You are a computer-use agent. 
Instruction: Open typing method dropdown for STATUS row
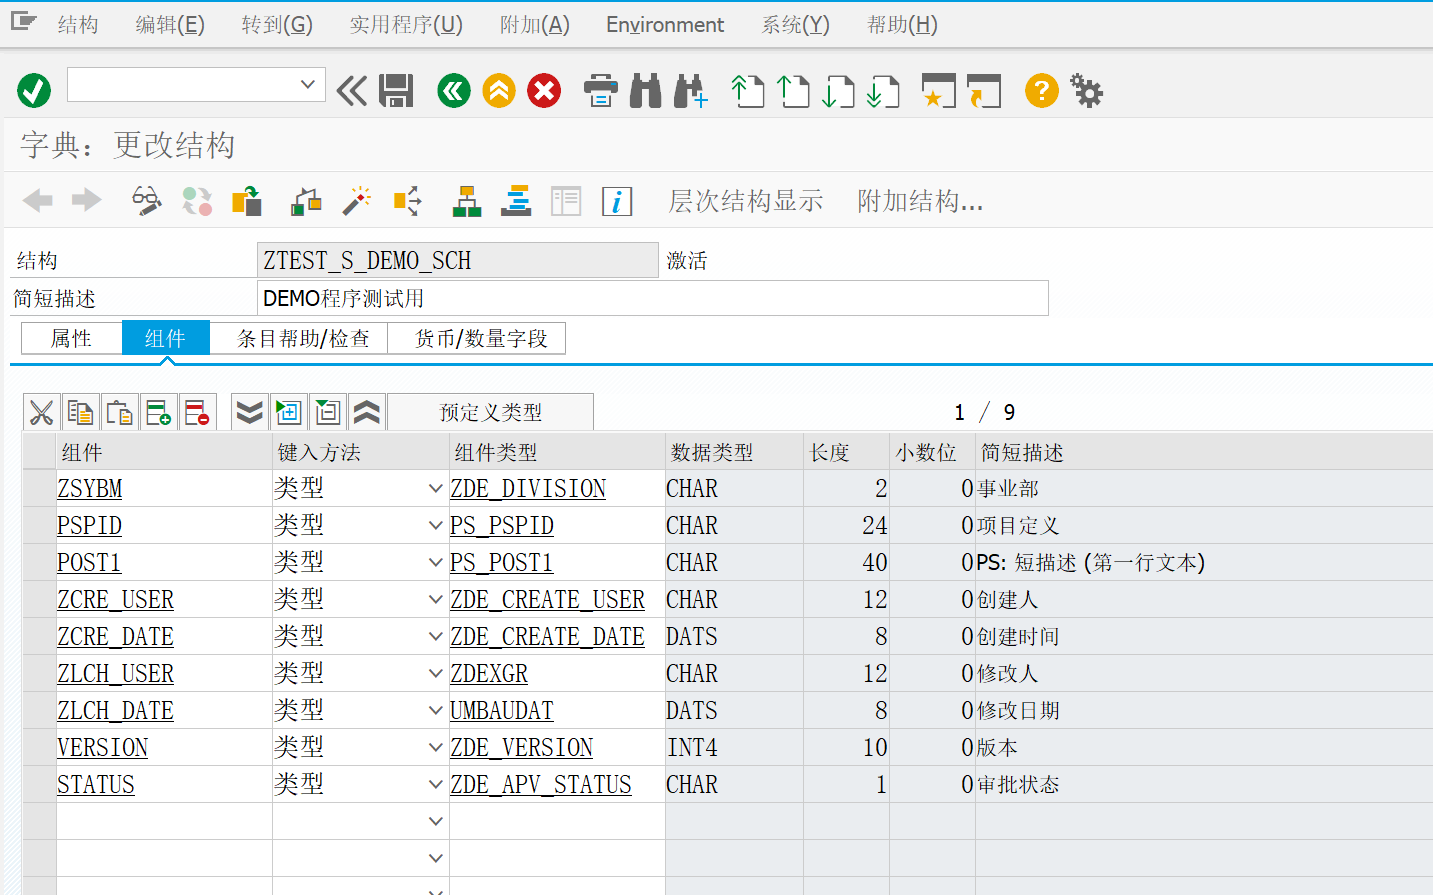(x=435, y=784)
